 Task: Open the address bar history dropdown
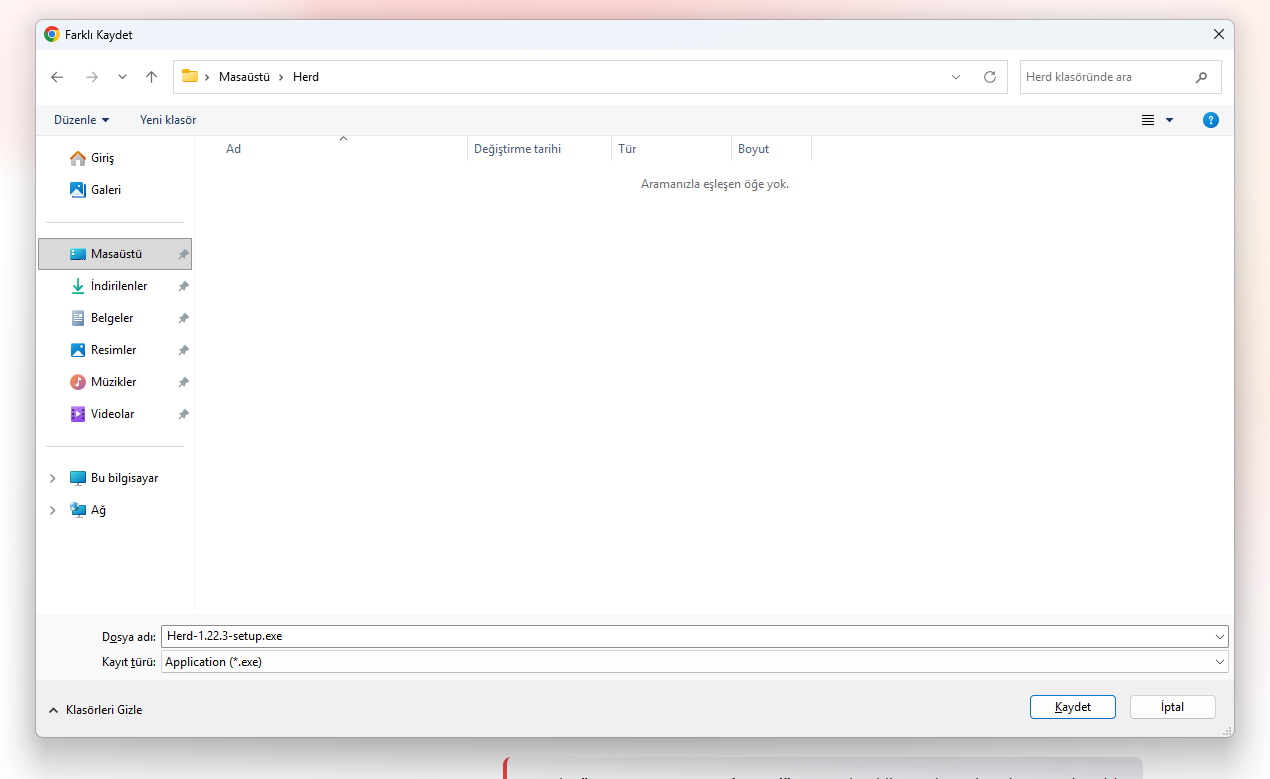(x=955, y=76)
